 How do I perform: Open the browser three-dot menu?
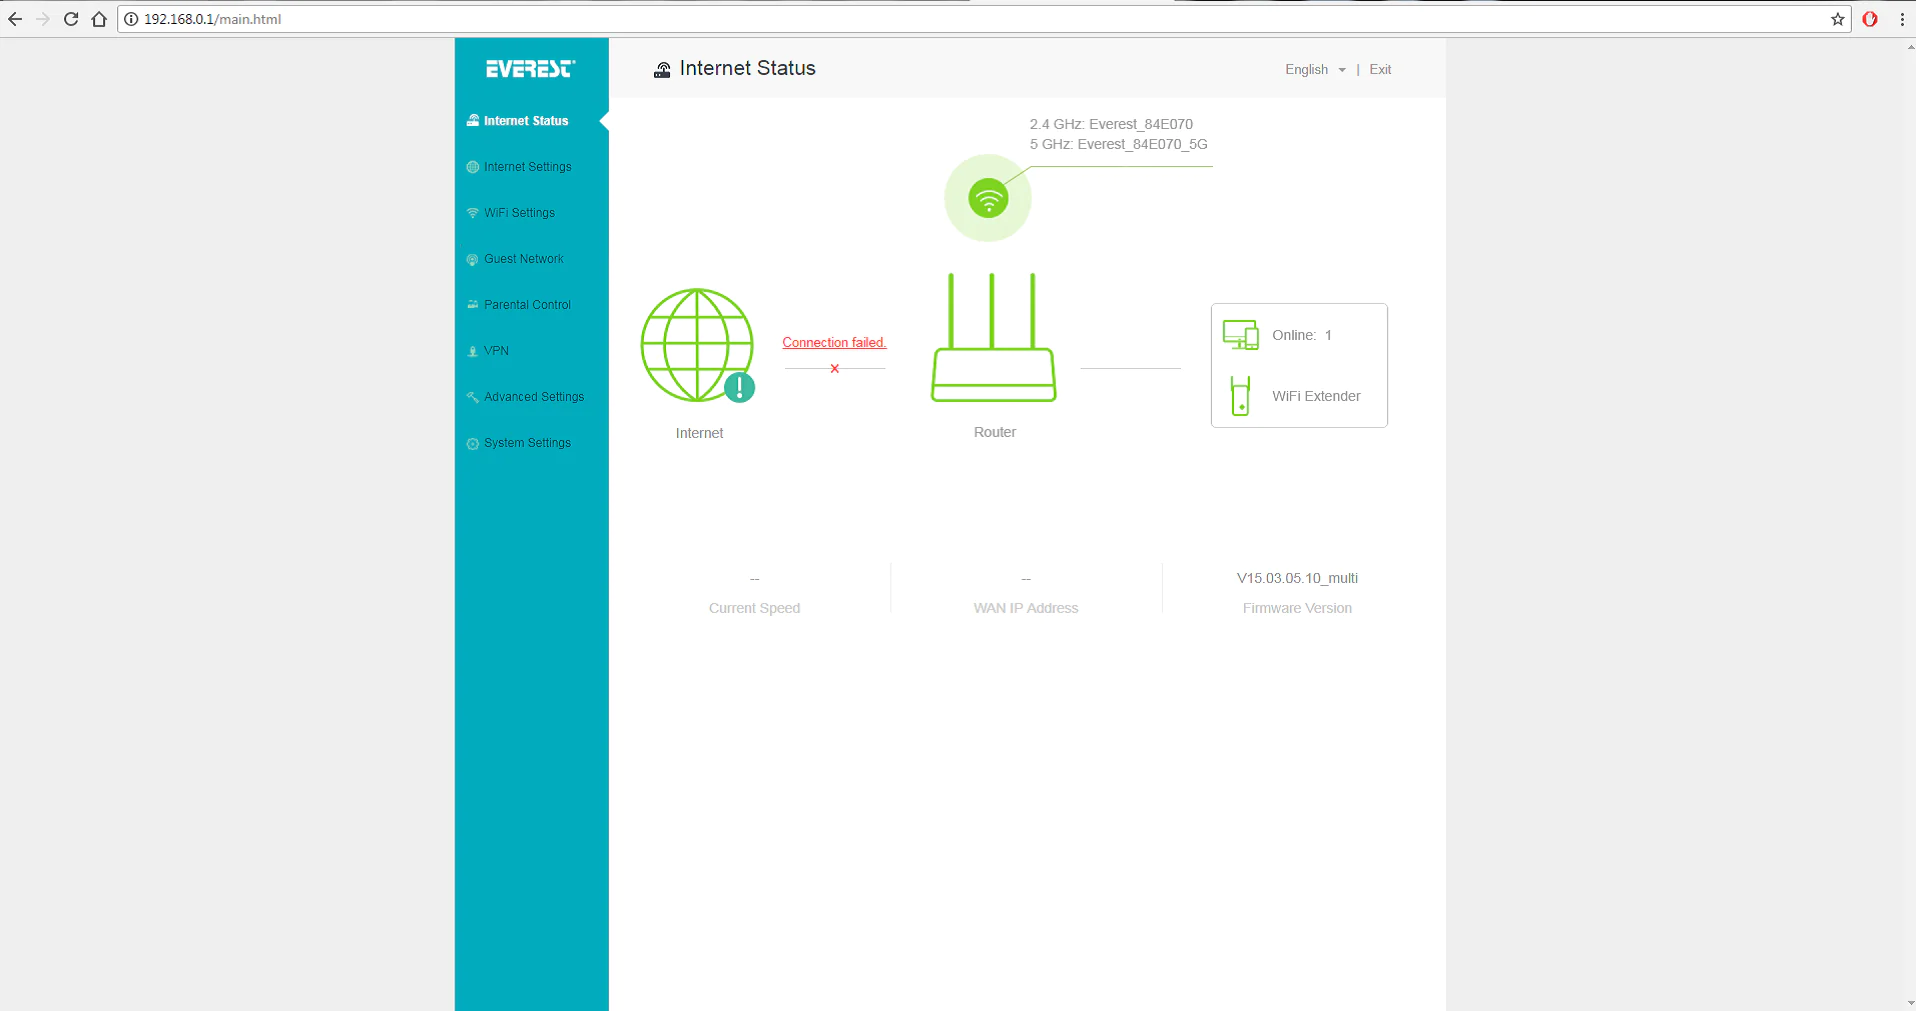[x=1901, y=19]
